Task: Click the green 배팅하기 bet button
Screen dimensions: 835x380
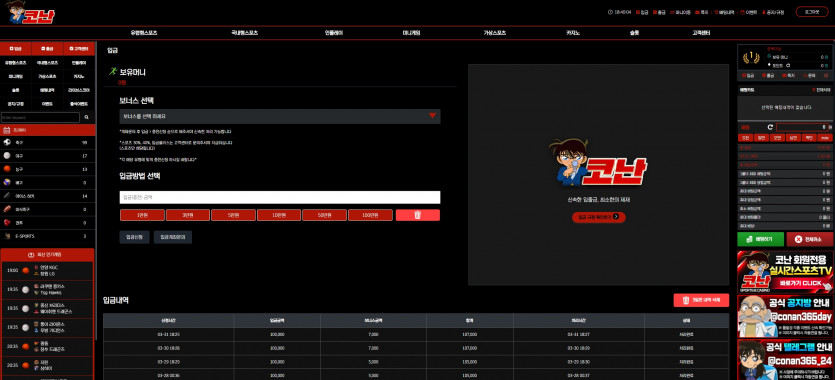Action: [760, 239]
